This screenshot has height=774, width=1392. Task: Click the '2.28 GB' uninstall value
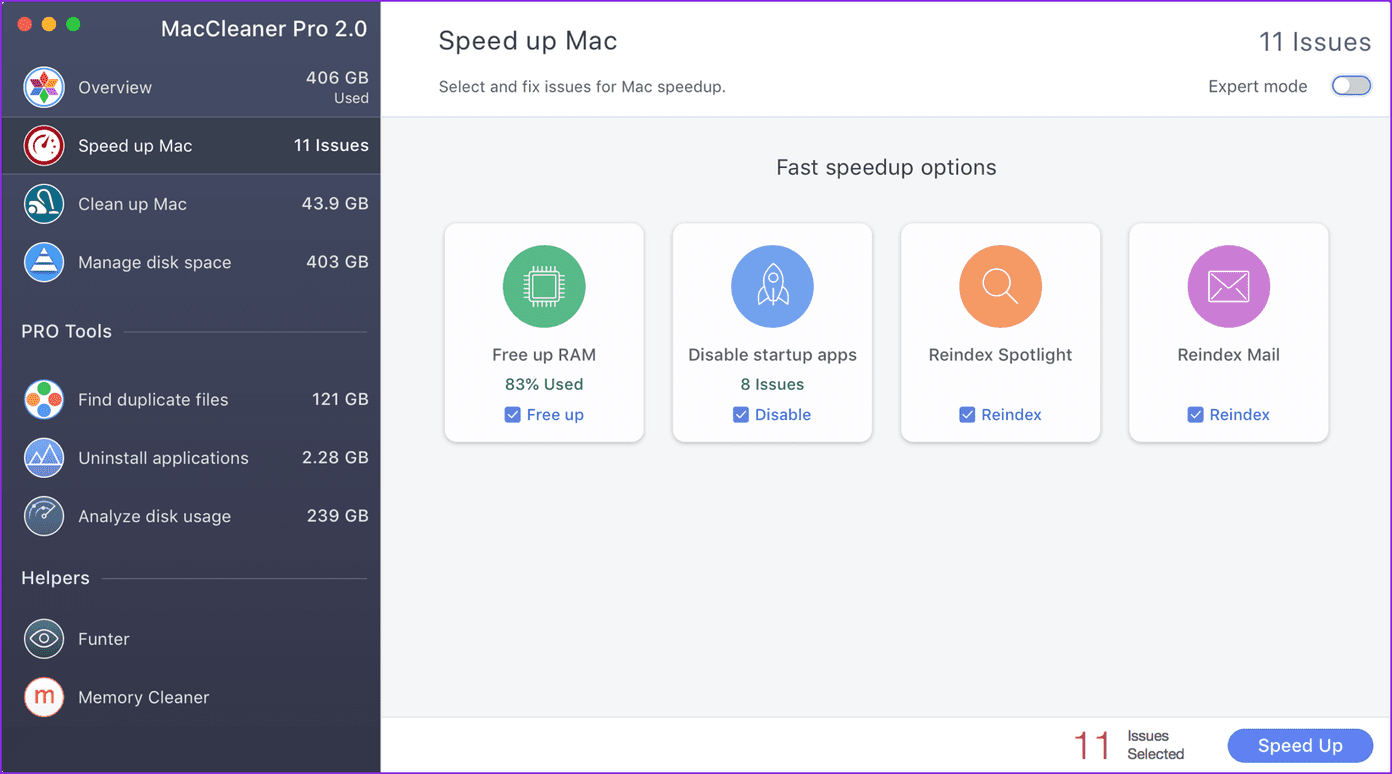pos(335,458)
